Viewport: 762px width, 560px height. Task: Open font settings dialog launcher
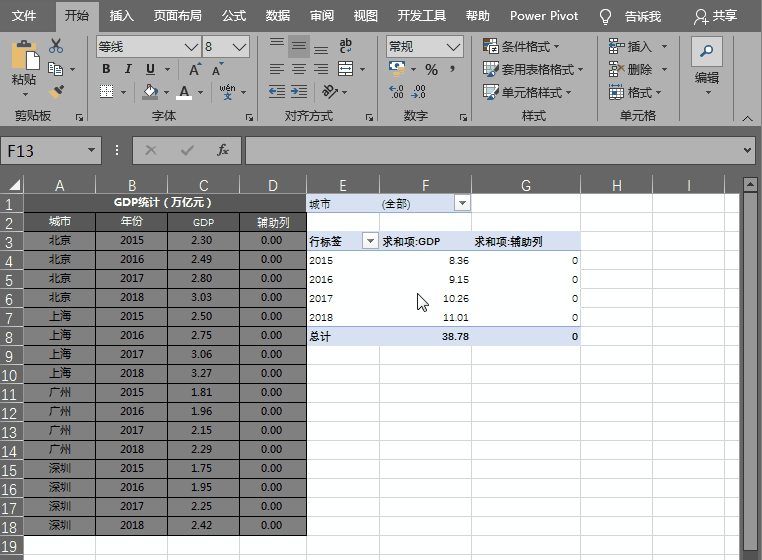[249, 117]
